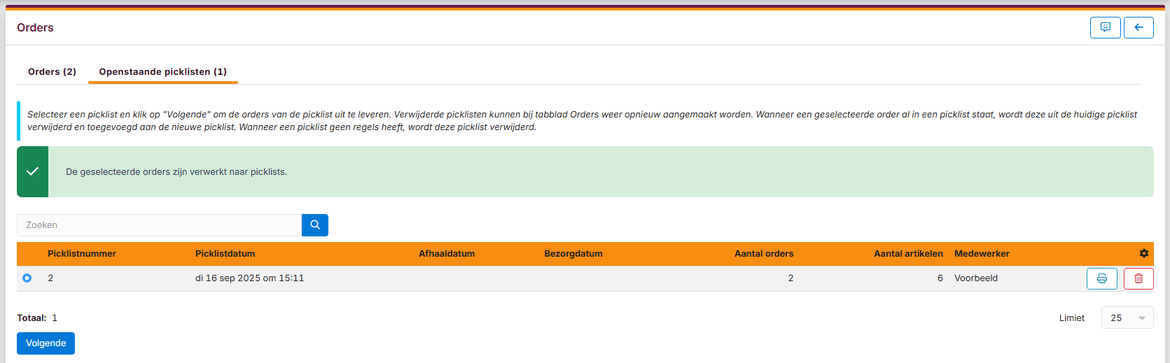
Task: Print picklist 2
Action: click(x=1101, y=279)
